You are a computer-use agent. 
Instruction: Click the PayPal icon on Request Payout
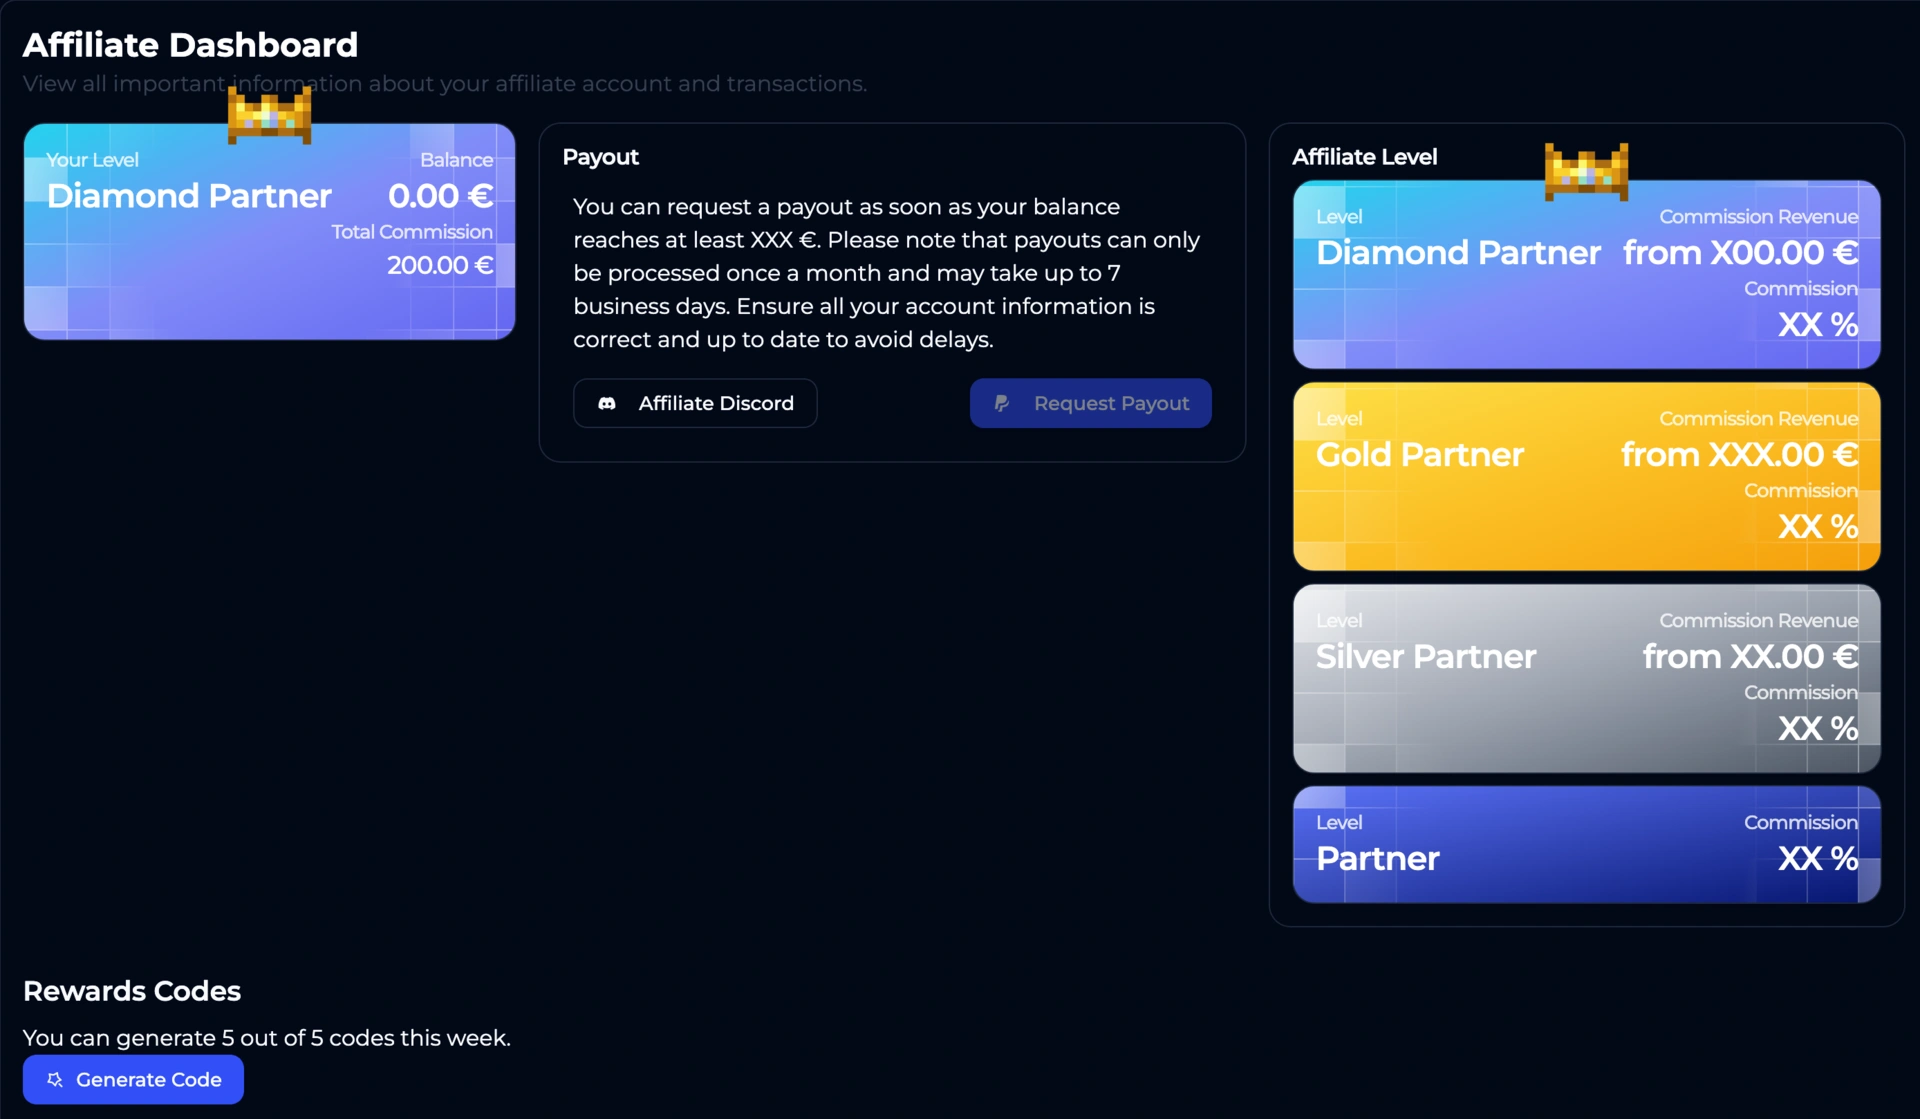[x=1001, y=403]
